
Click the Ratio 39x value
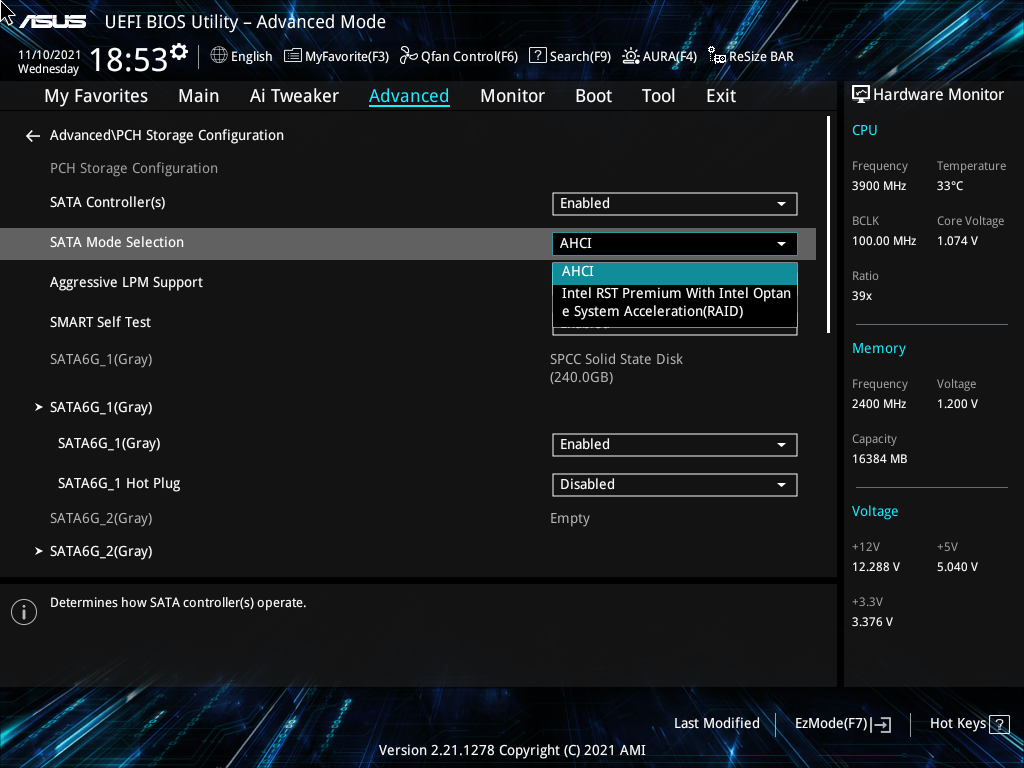click(x=861, y=296)
